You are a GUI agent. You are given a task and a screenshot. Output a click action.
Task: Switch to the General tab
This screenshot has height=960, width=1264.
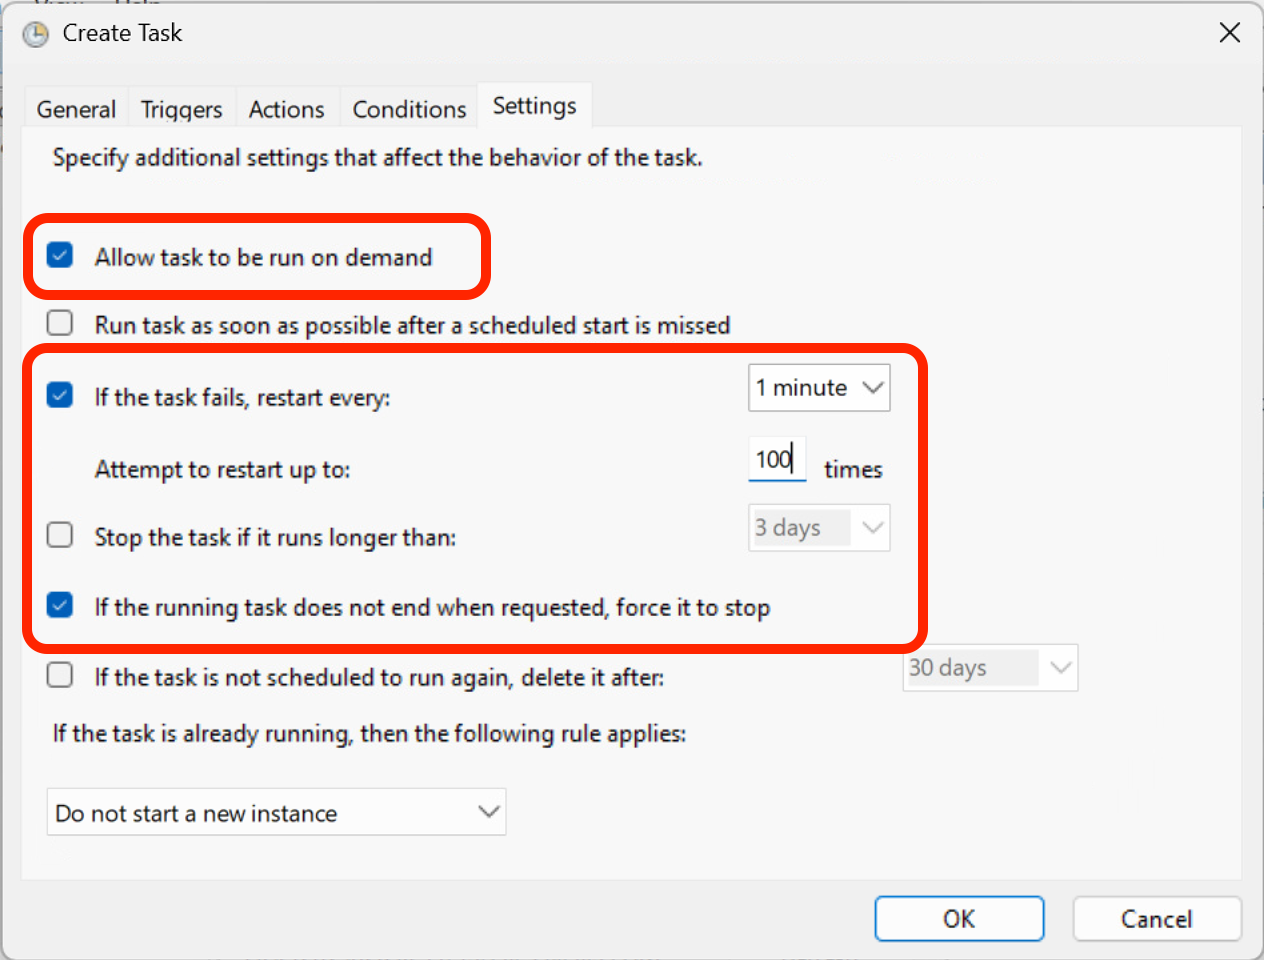coord(76,109)
